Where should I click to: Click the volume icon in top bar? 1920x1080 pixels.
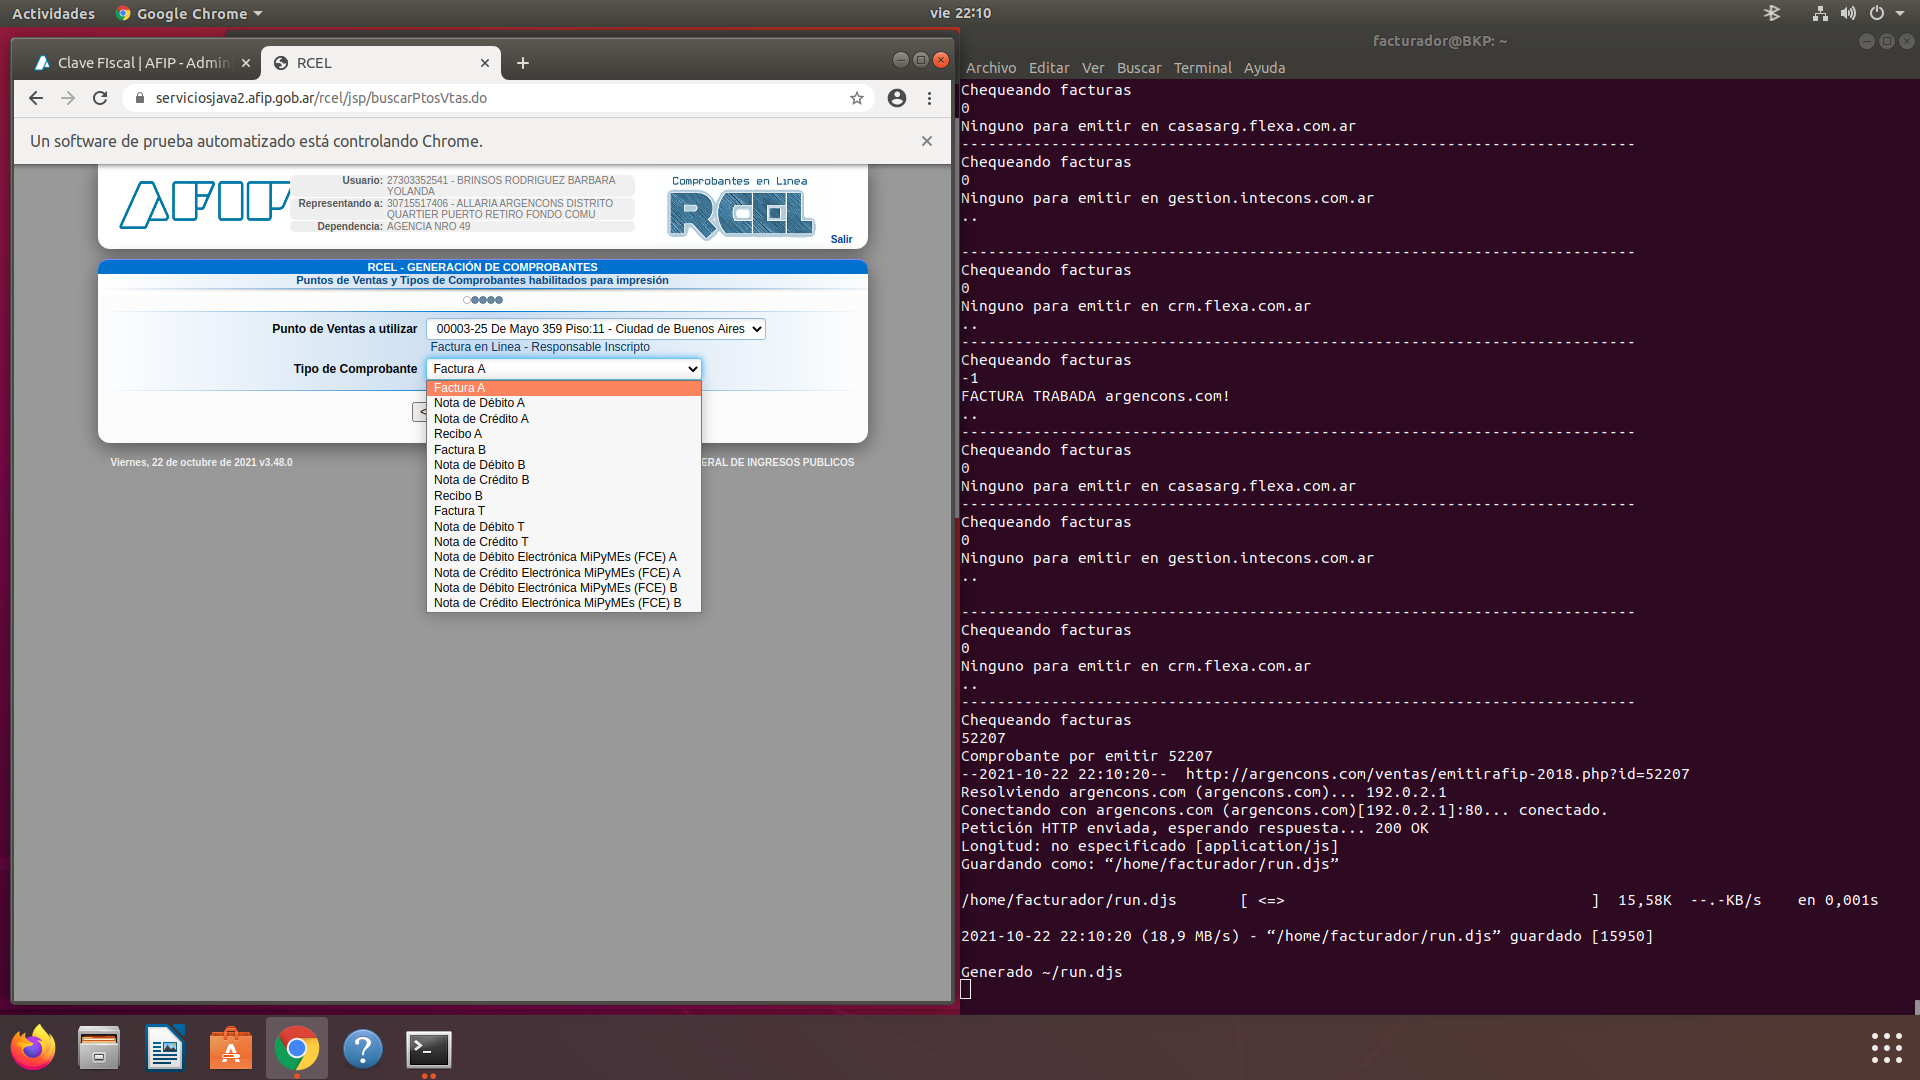(x=1848, y=13)
